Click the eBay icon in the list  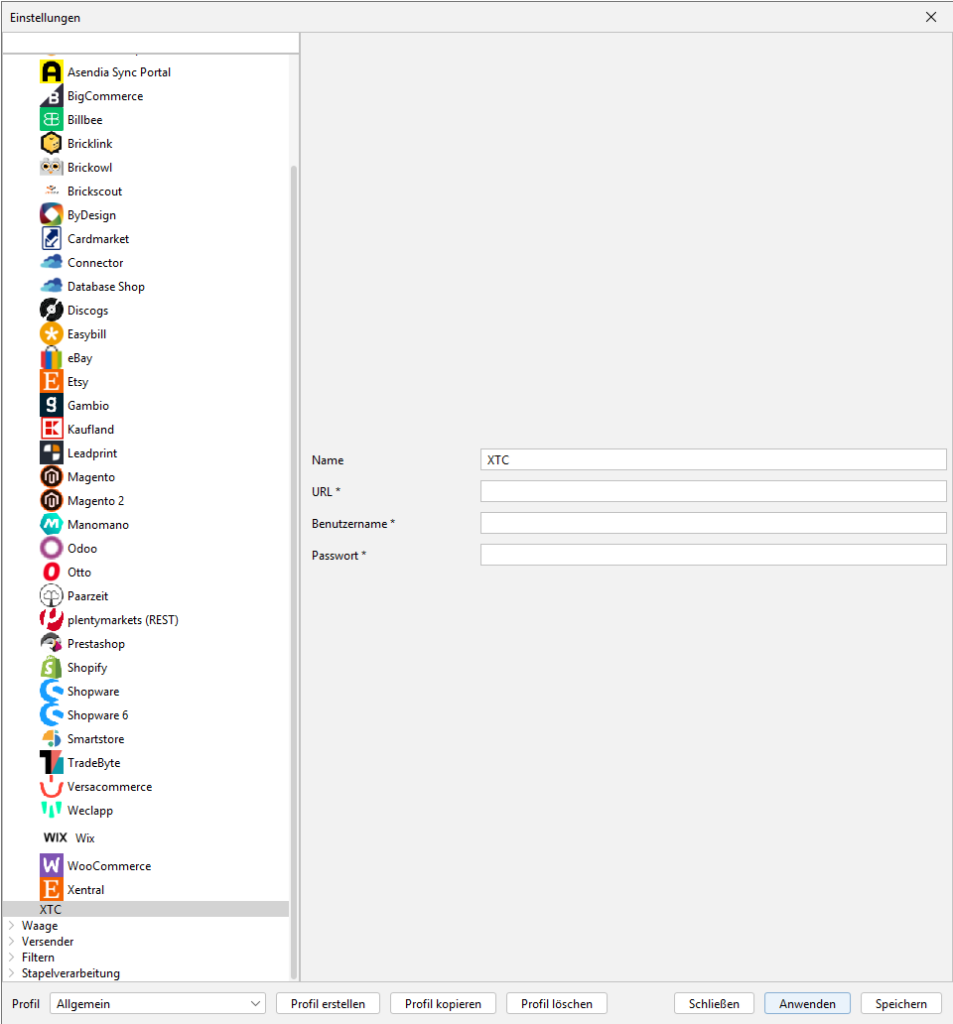[51, 358]
